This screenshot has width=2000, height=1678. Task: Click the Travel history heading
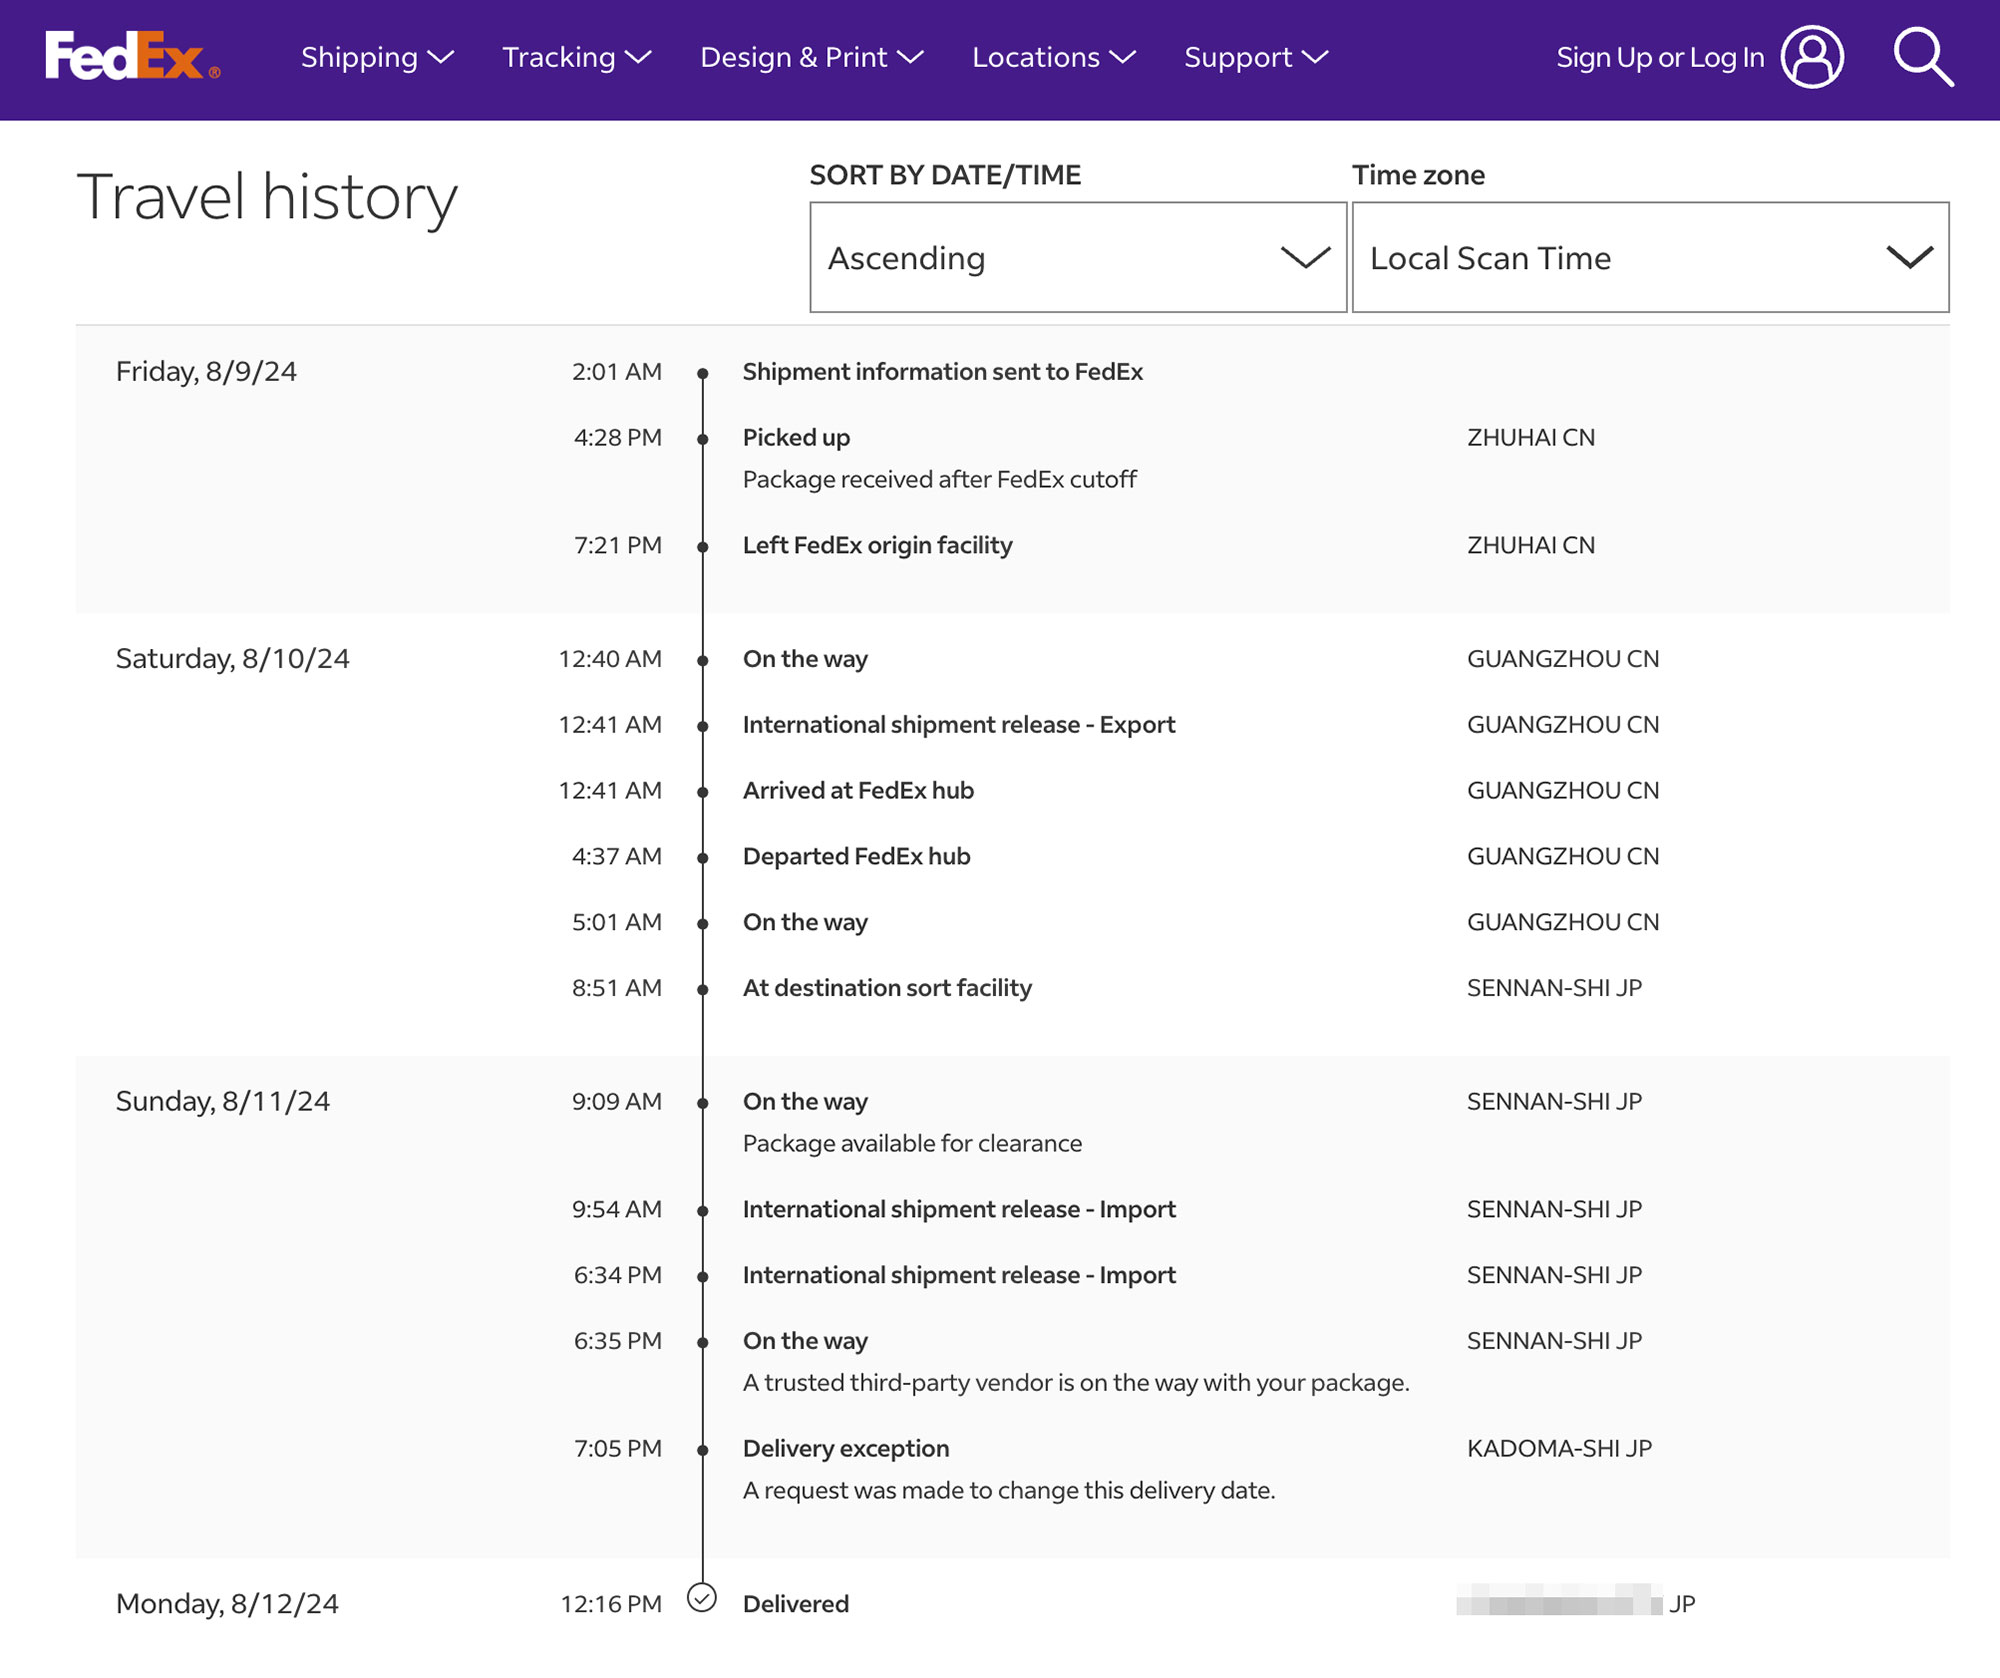[x=267, y=197]
